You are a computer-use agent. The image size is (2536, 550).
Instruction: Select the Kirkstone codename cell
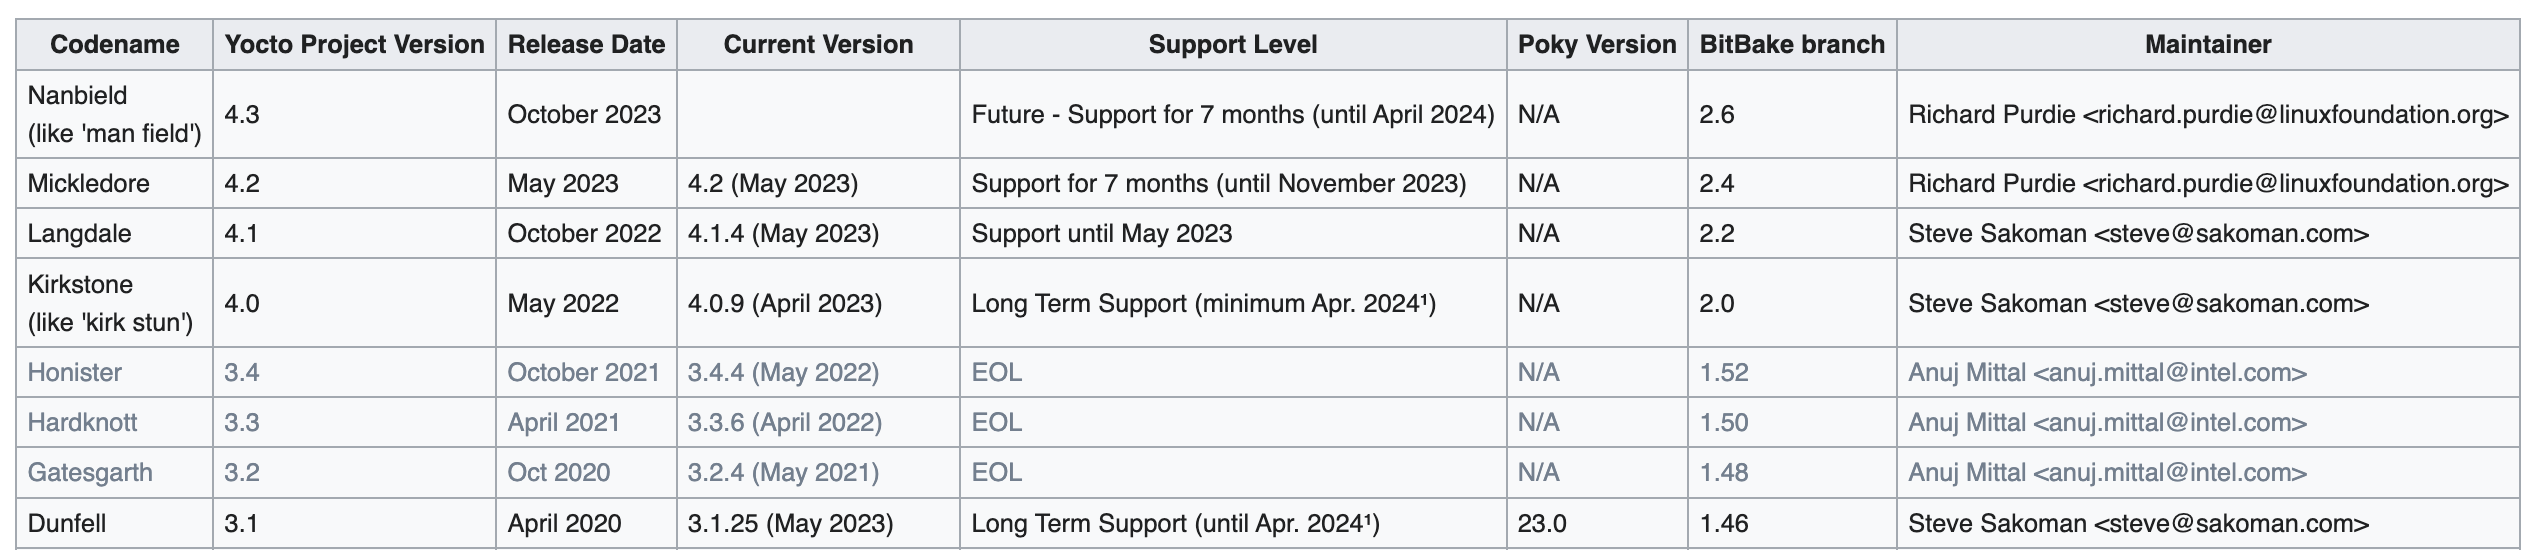(x=114, y=303)
